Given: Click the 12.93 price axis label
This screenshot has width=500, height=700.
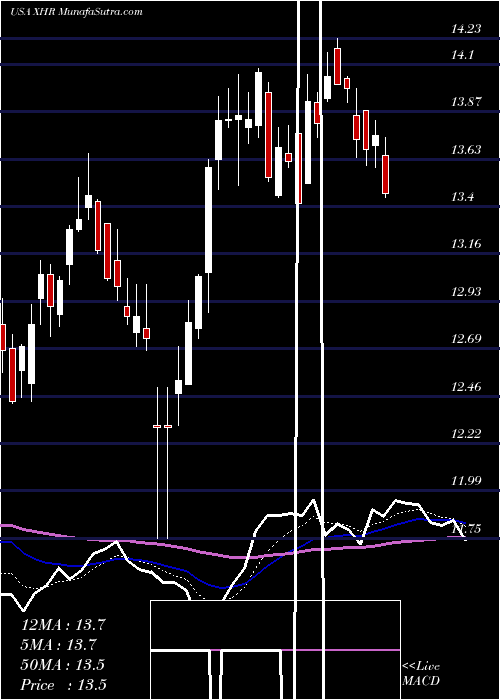Looking at the screenshot, I should [467, 292].
